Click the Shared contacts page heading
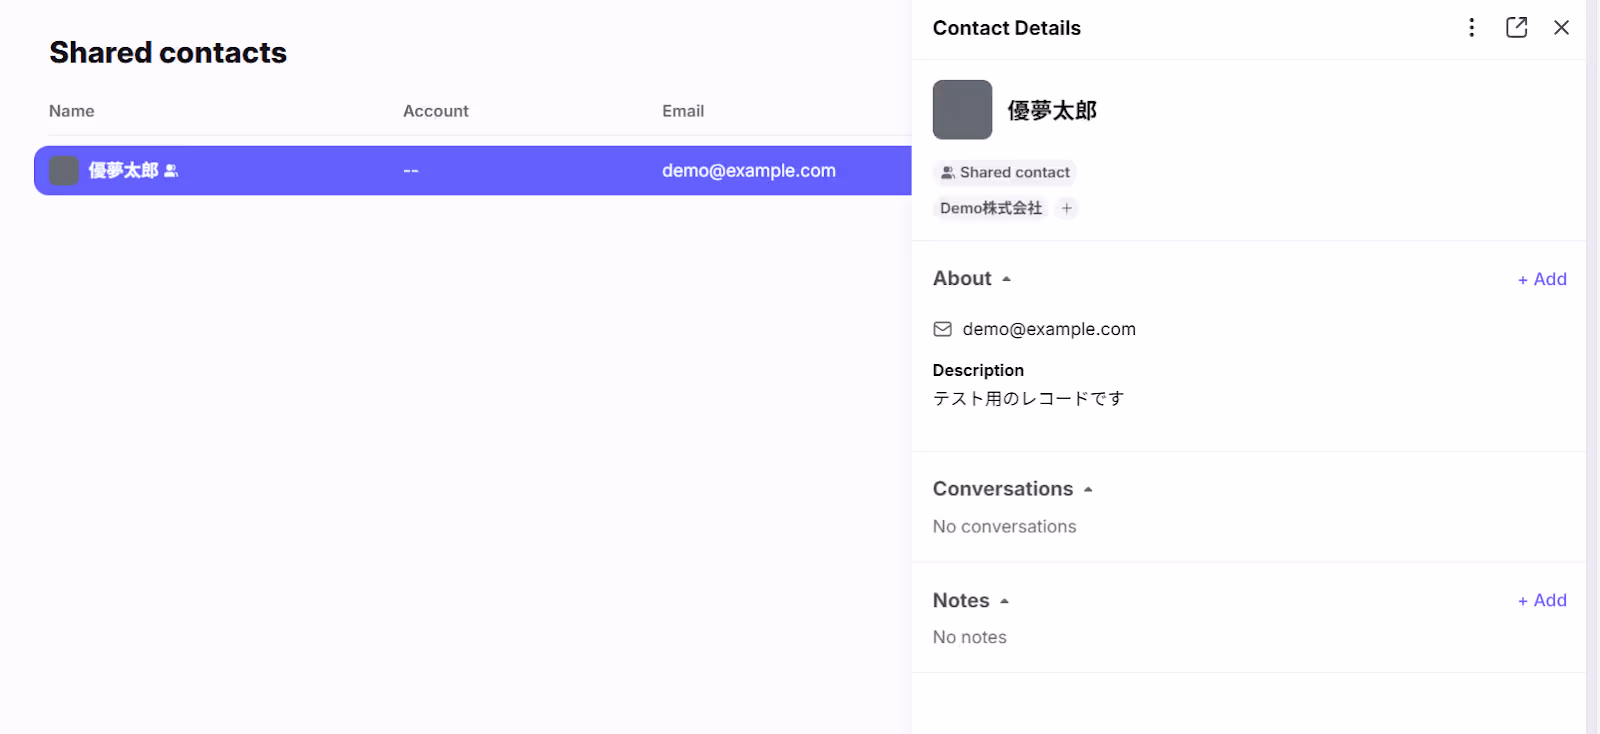Screen dimensions: 1600x734 [x=168, y=52]
